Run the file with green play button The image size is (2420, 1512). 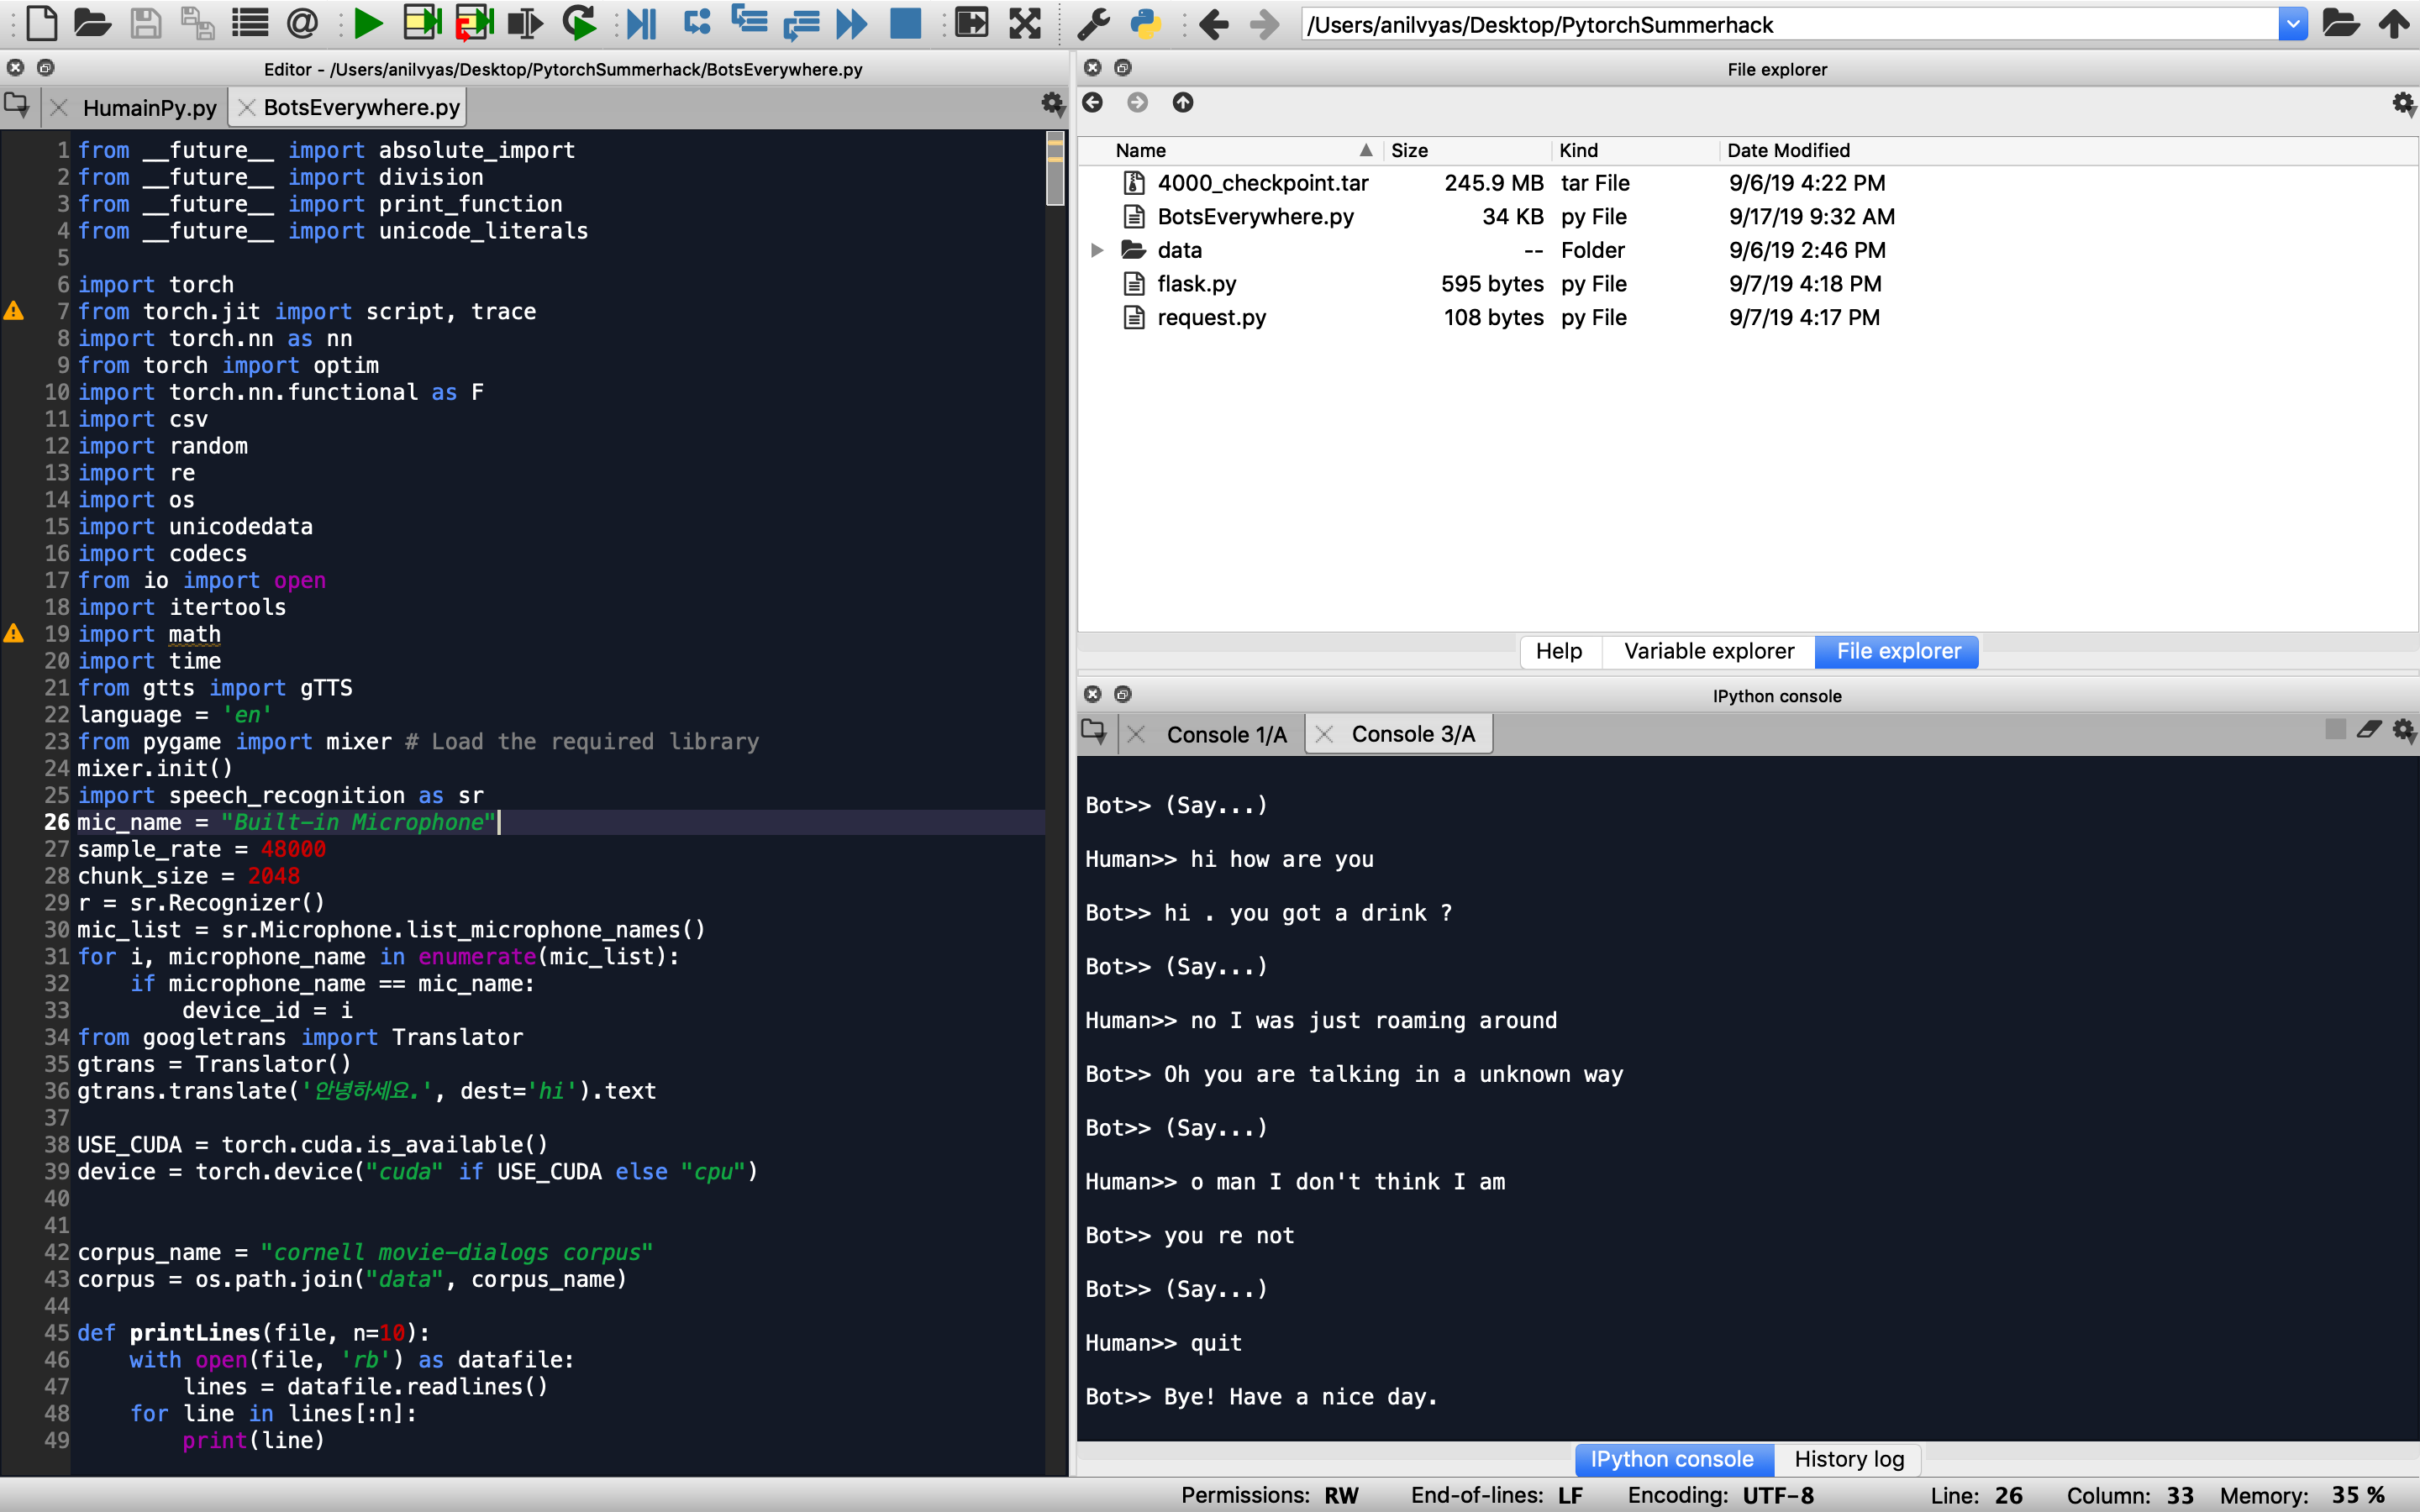(x=368, y=23)
